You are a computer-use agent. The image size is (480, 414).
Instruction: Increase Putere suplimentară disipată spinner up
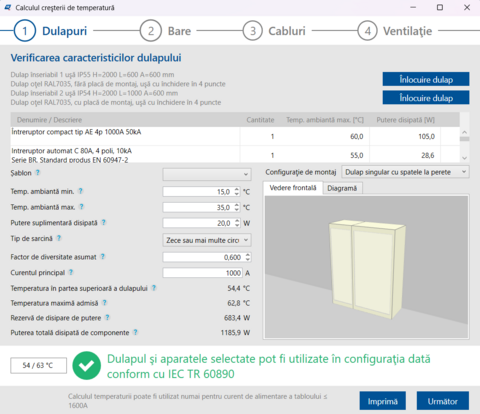point(237,220)
